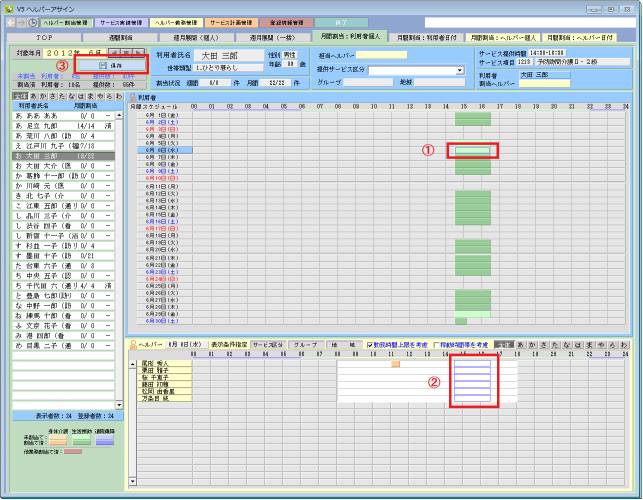Select the 6月 6日(水) schedule row
Viewport: 643px width, 500px height.
(164, 150)
